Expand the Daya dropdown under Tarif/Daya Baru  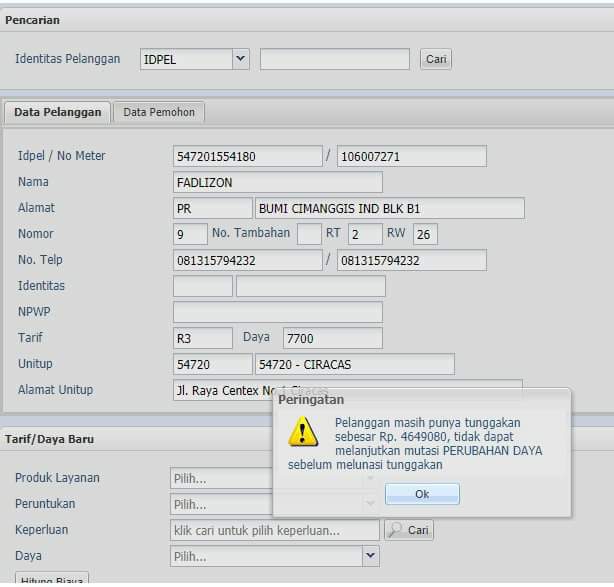[371, 555]
